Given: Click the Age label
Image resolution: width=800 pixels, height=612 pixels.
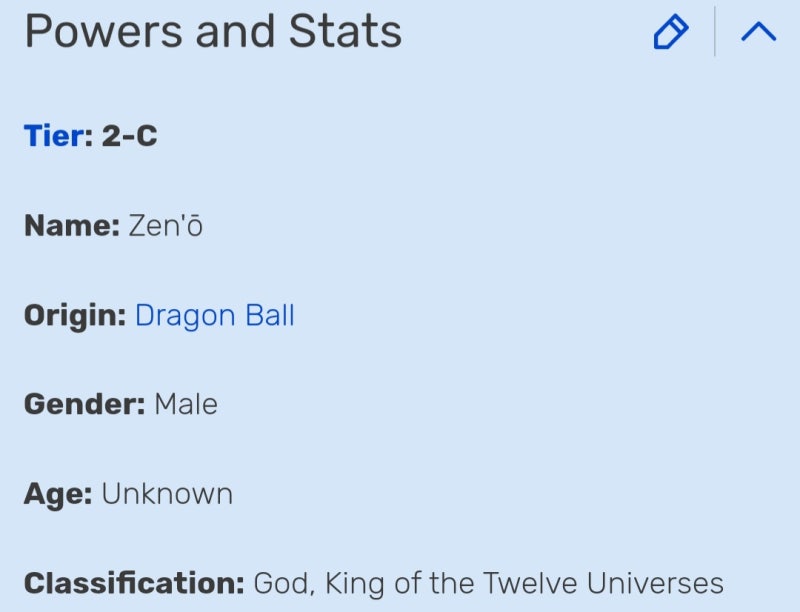Looking at the screenshot, I should 58,494.
